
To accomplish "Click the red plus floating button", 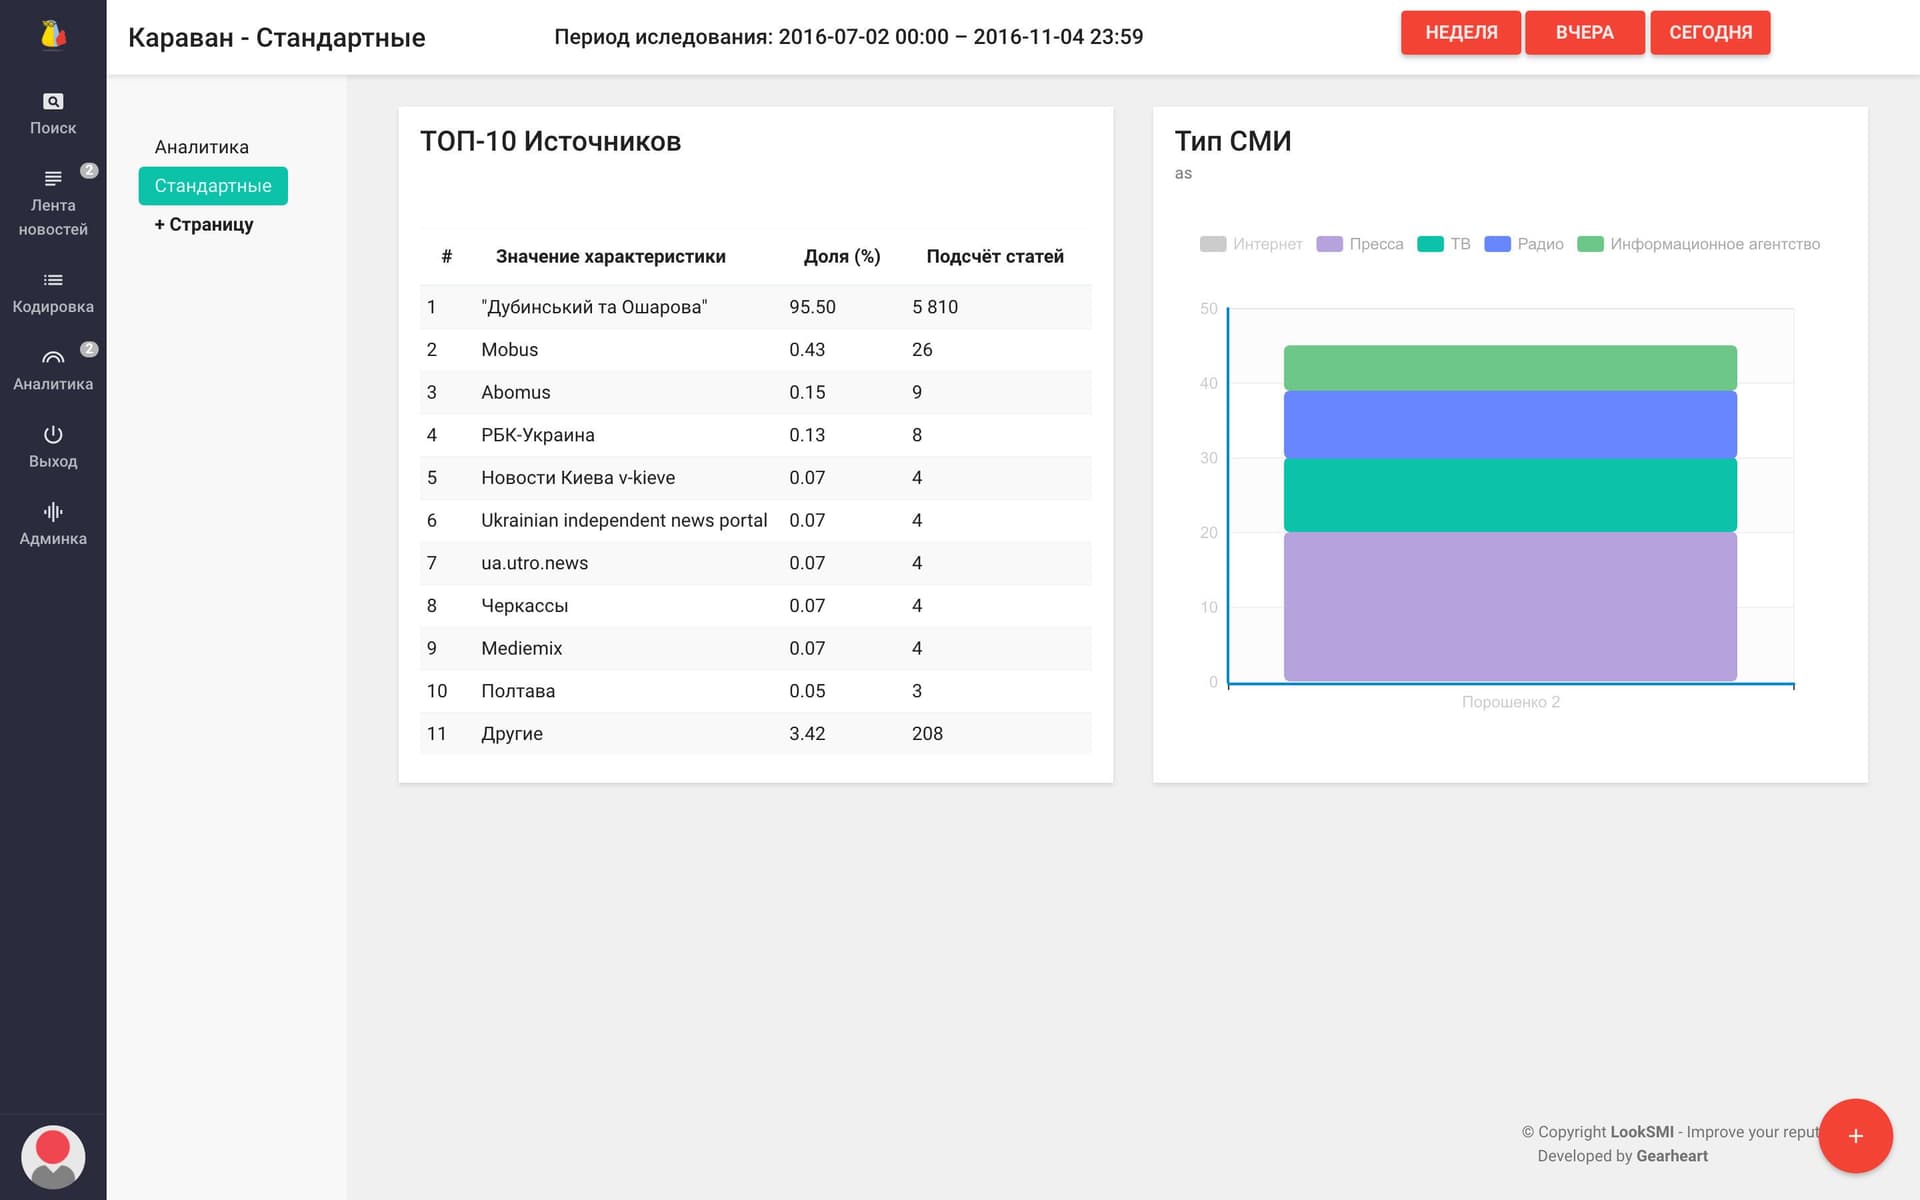I will click(1855, 1136).
